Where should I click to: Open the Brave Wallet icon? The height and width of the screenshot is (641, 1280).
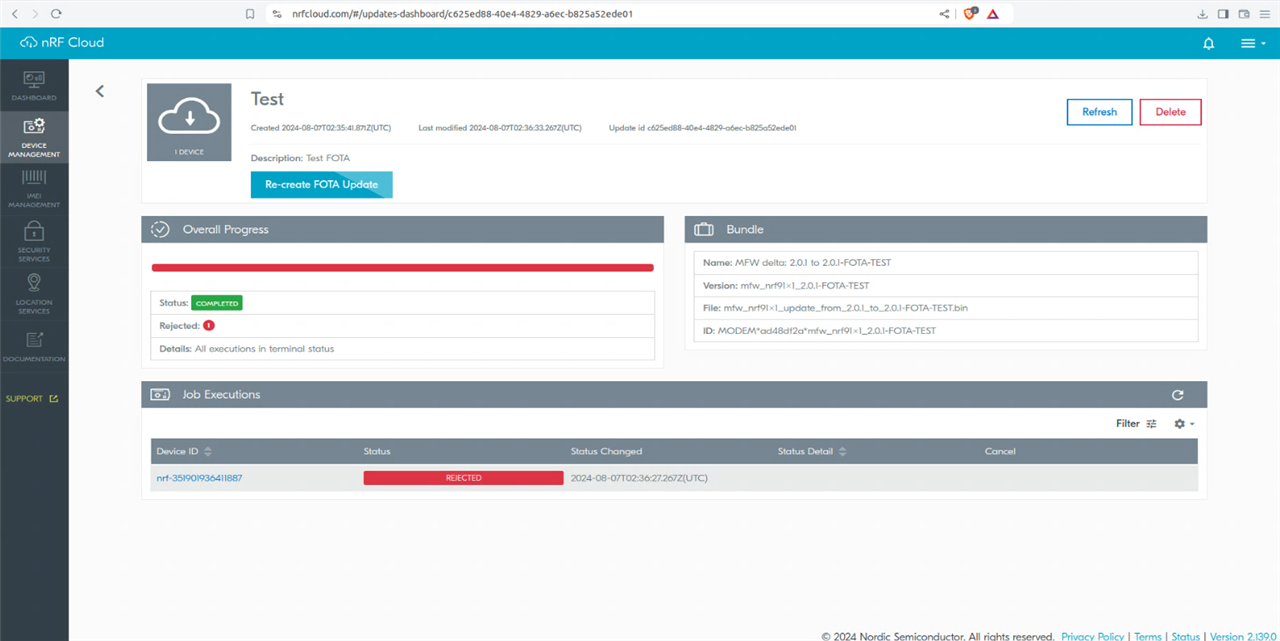1244,14
